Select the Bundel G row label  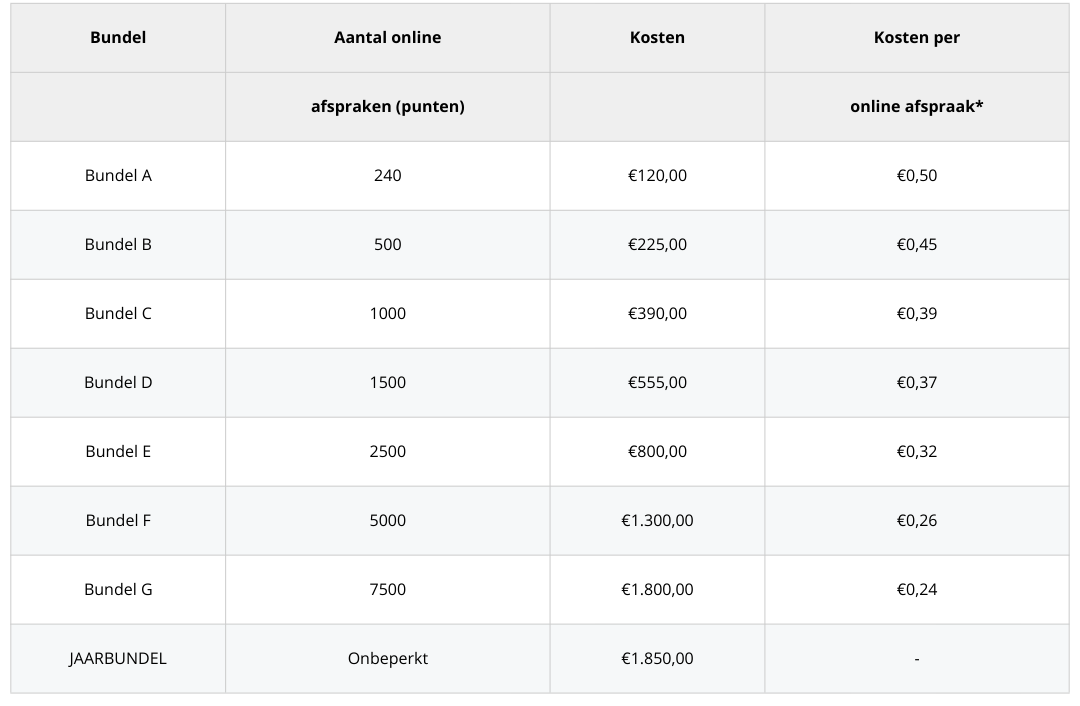[118, 590]
